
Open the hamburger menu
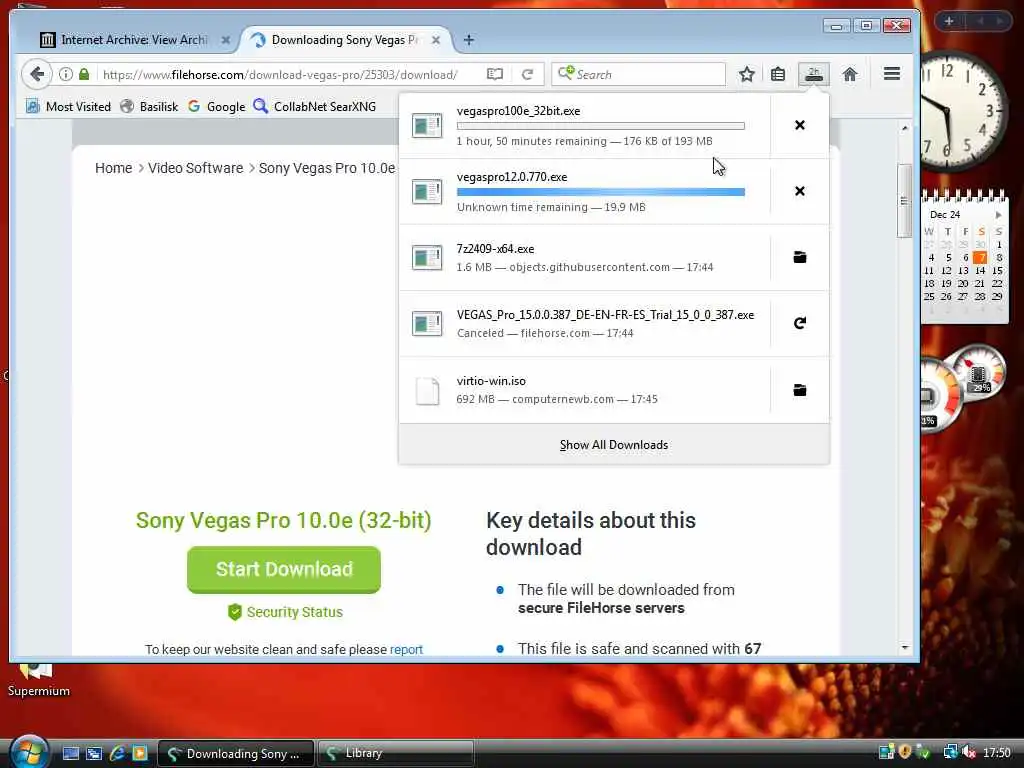[x=892, y=74]
